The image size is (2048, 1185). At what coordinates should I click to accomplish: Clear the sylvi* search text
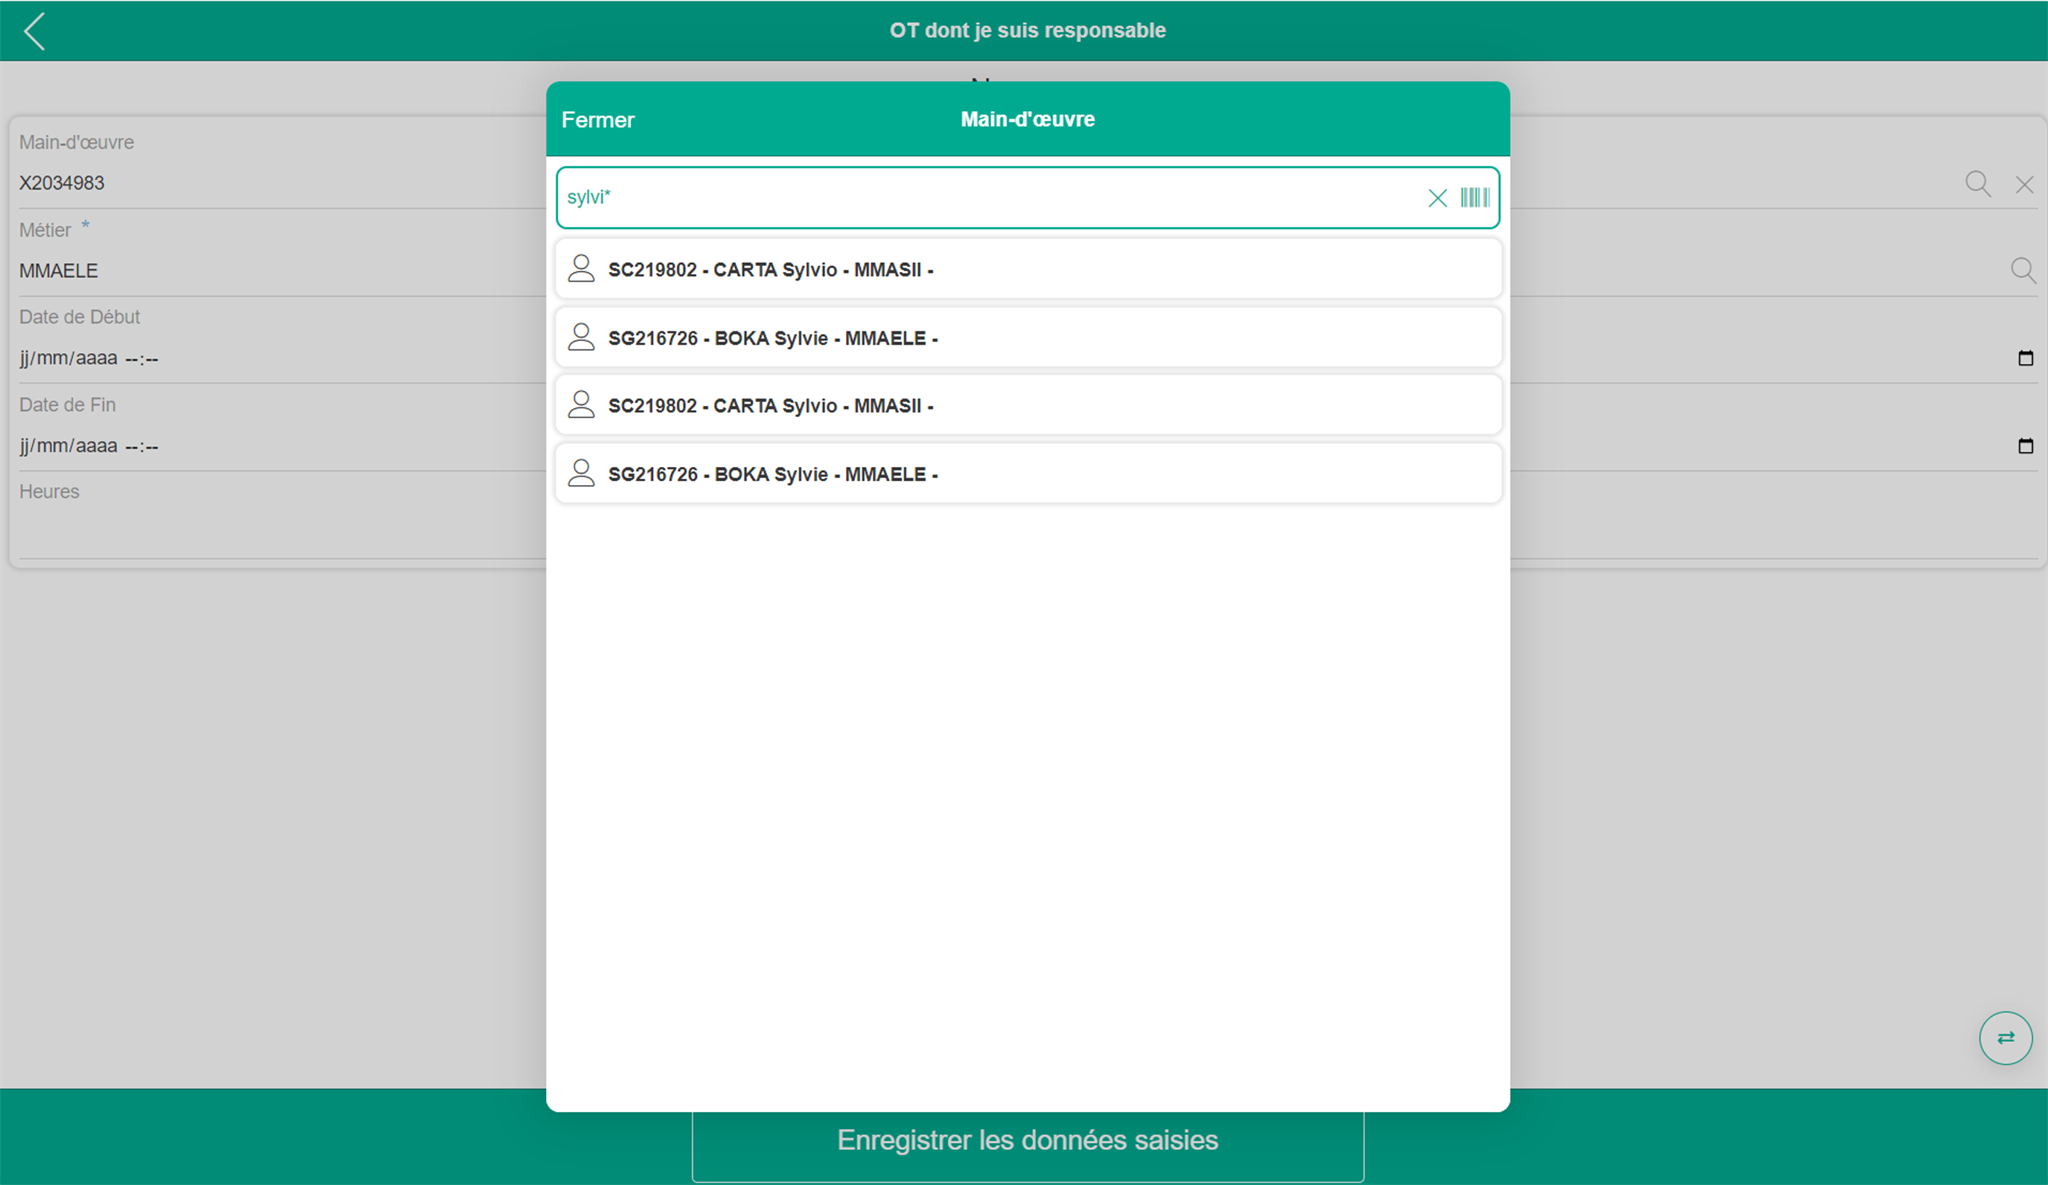[x=1437, y=198]
